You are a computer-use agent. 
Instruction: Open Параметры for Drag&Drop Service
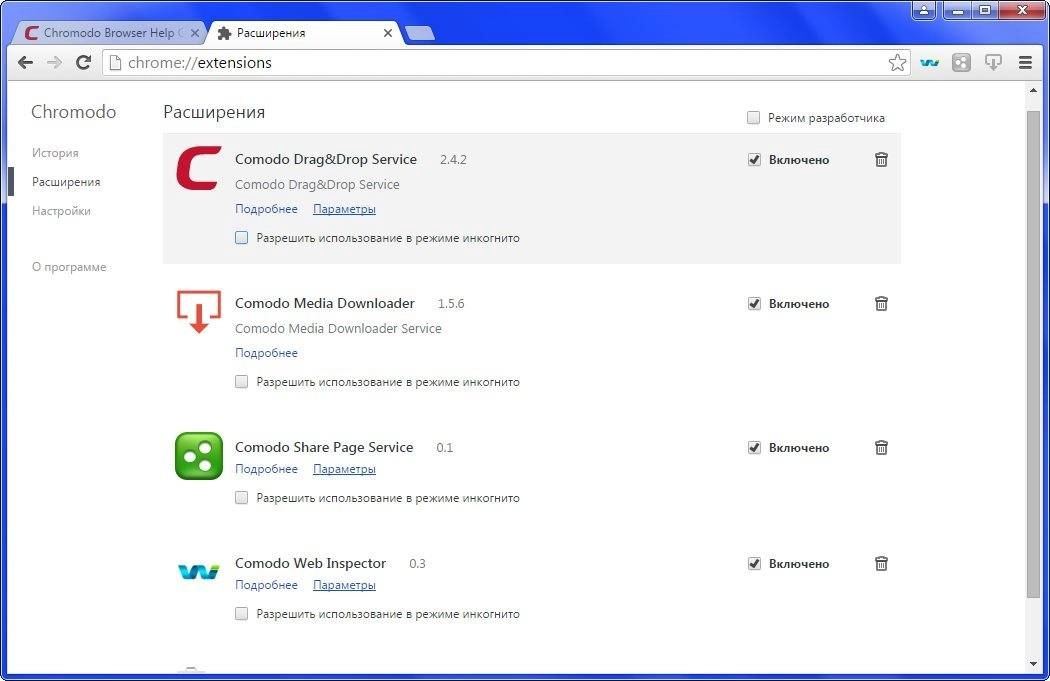click(344, 209)
